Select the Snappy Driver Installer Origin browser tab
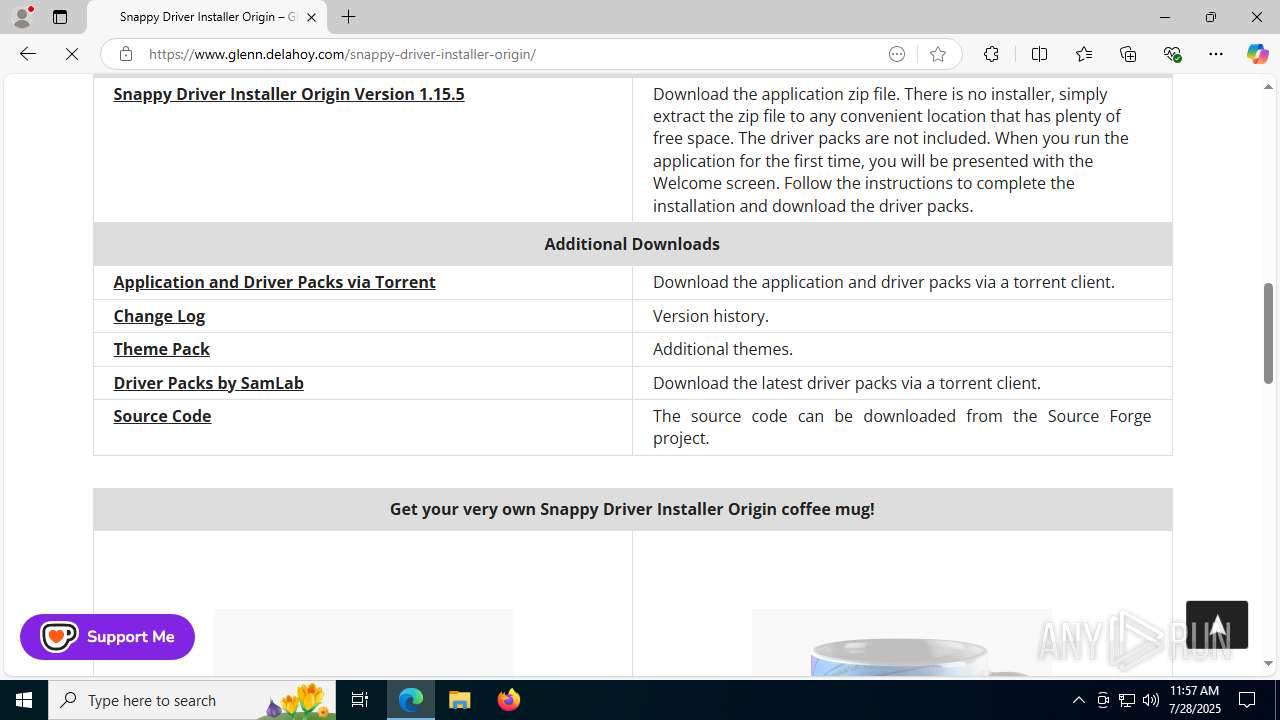Image resolution: width=1280 pixels, height=720 pixels. pos(207,17)
